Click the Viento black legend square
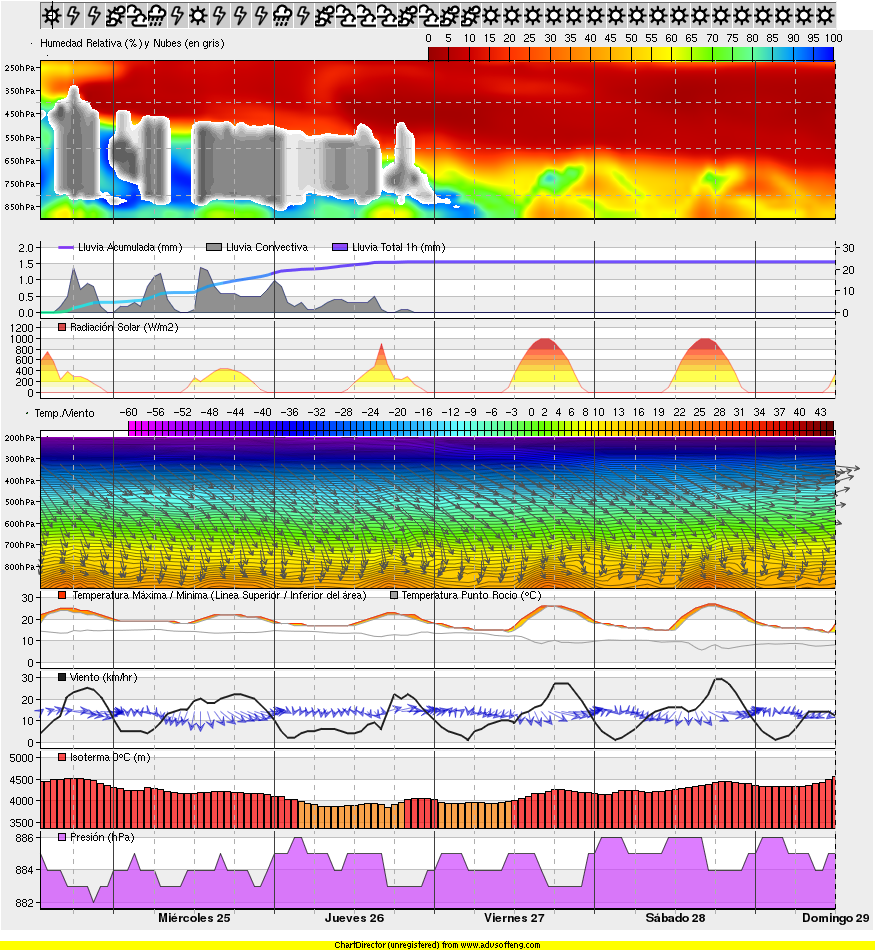This screenshot has height=950, width=875. pyautogui.click(x=62, y=677)
